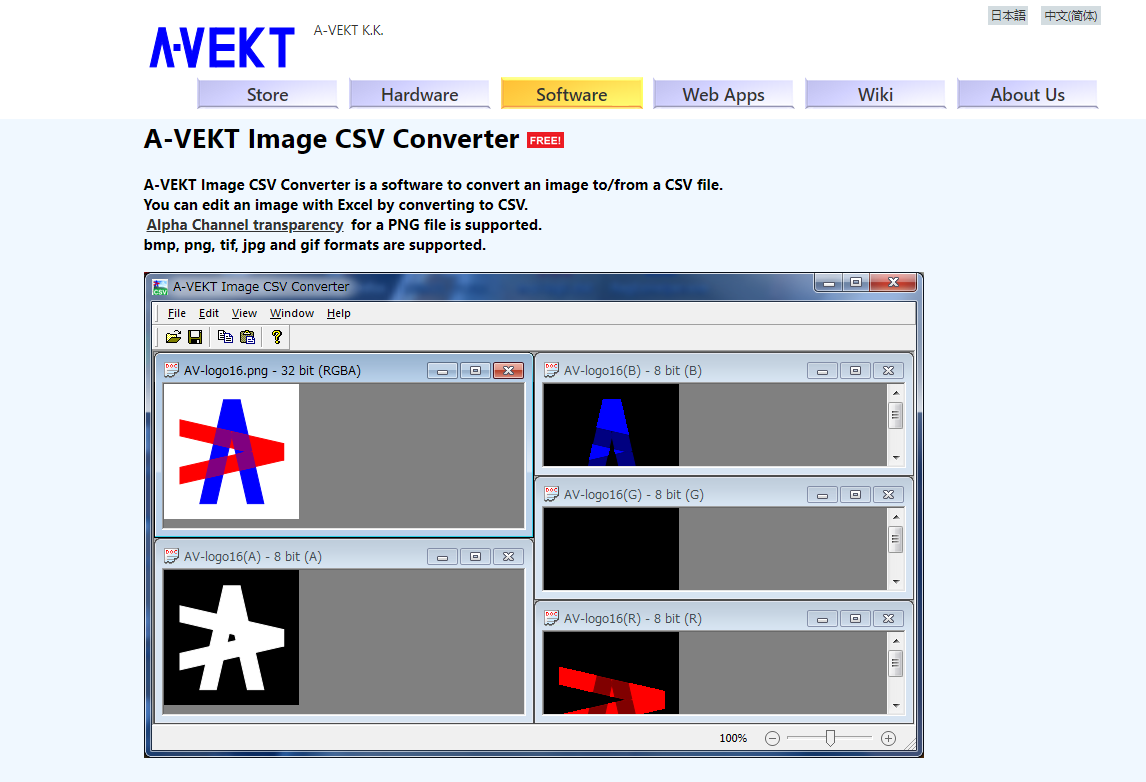The image size is (1146, 782).
Task: Click the scrollbar thumb in AV-logo16(G) window
Action: (x=895, y=539)
